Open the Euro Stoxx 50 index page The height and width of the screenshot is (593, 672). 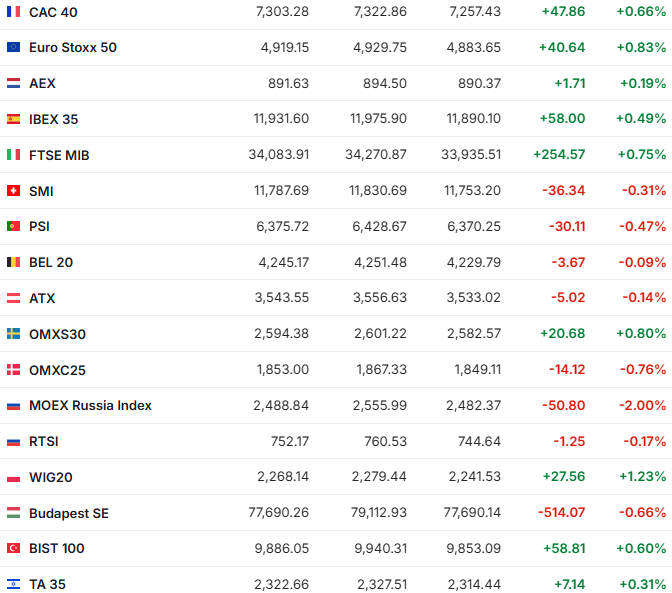click(72, 47)
